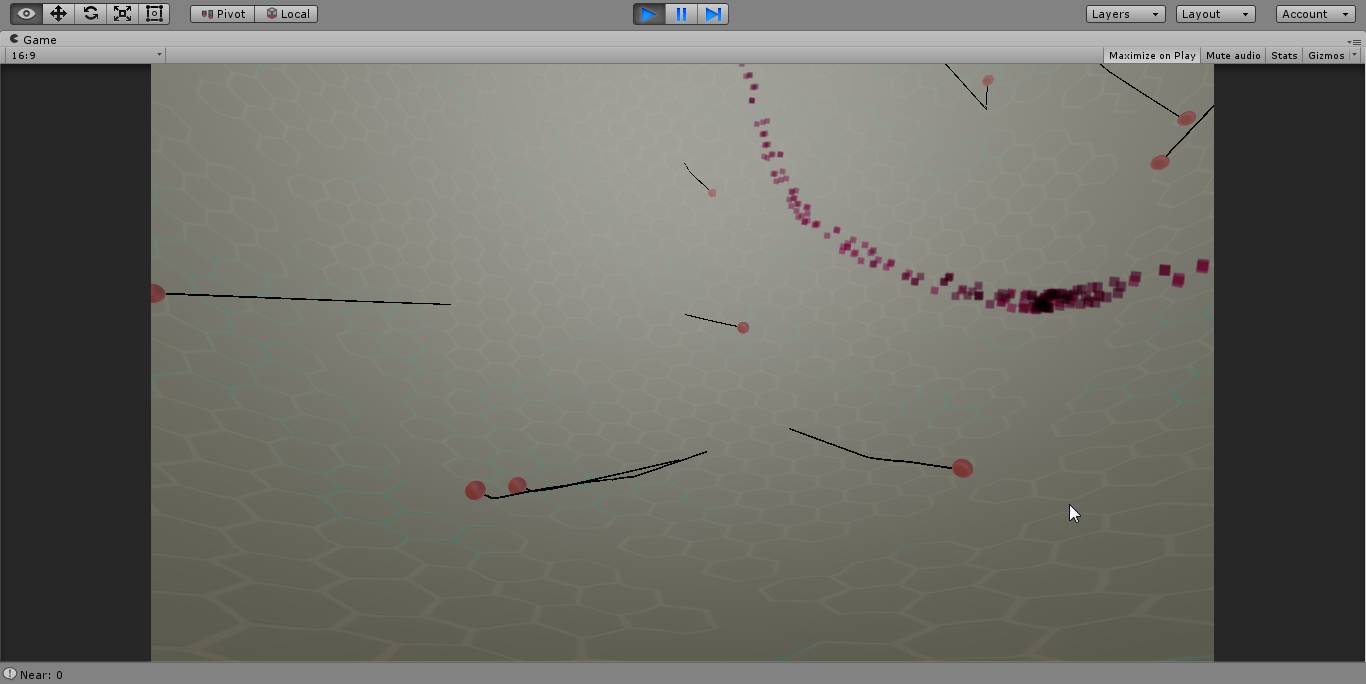Screen dimensions: 1366x684
Task: Select the Rect transform tool
Action: tap(154, 14)
